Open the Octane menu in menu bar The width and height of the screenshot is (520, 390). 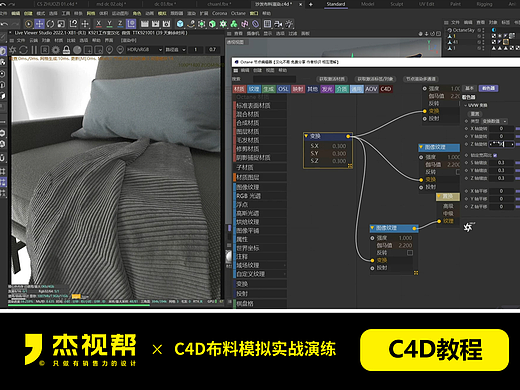tap(238, 13)
